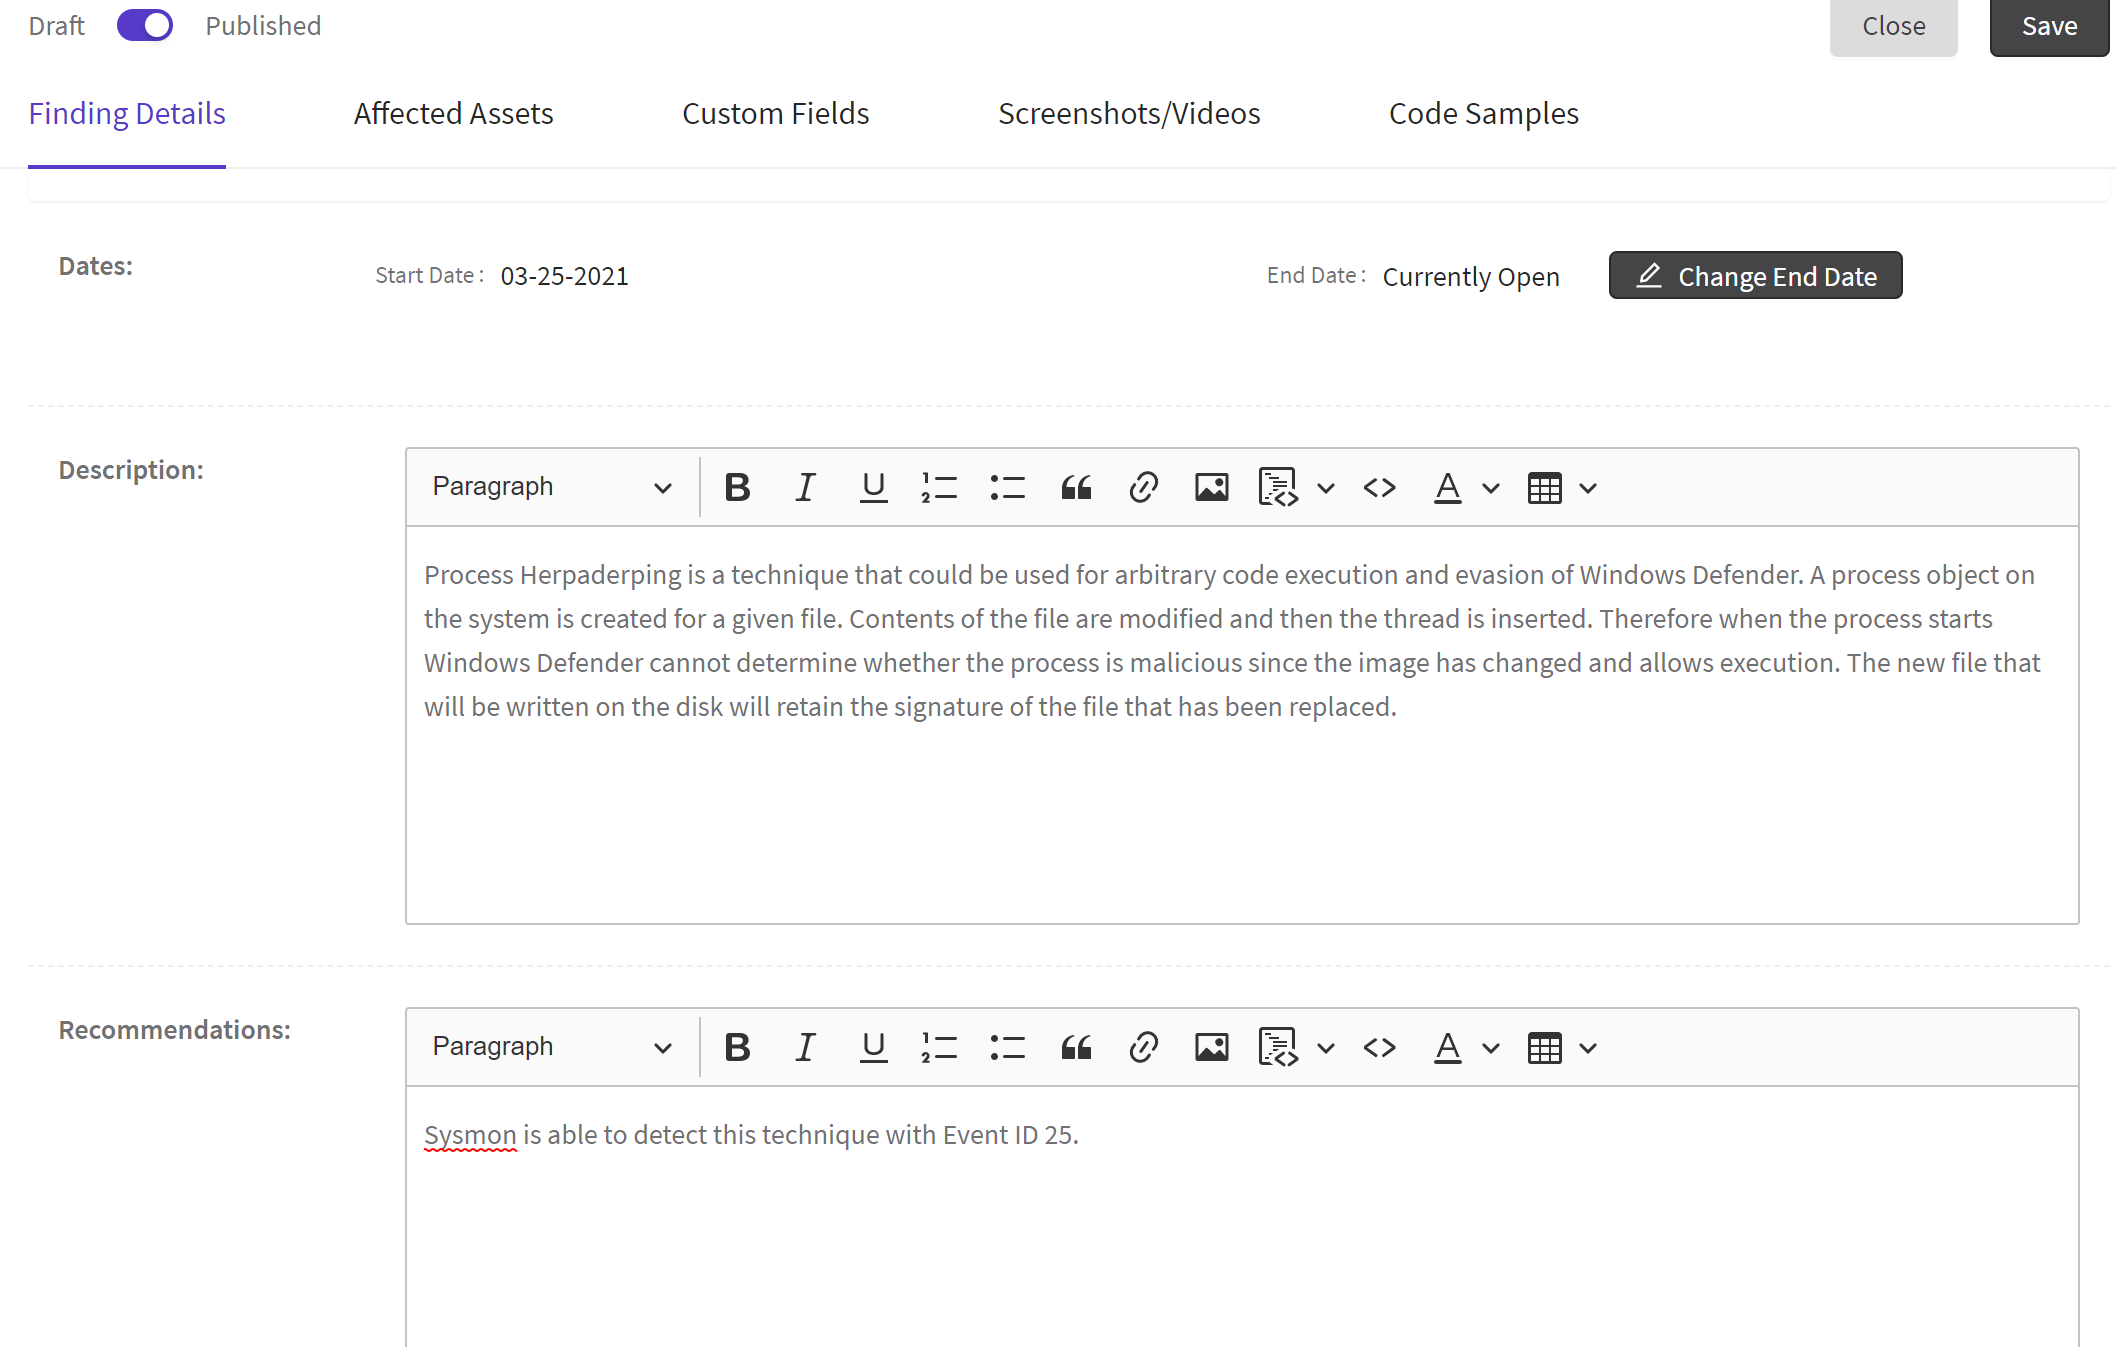Viewport: 2117px width, 1347px height.
Task: Open Paragraph style dropdown in Description
Action: (x=551, y=488)
